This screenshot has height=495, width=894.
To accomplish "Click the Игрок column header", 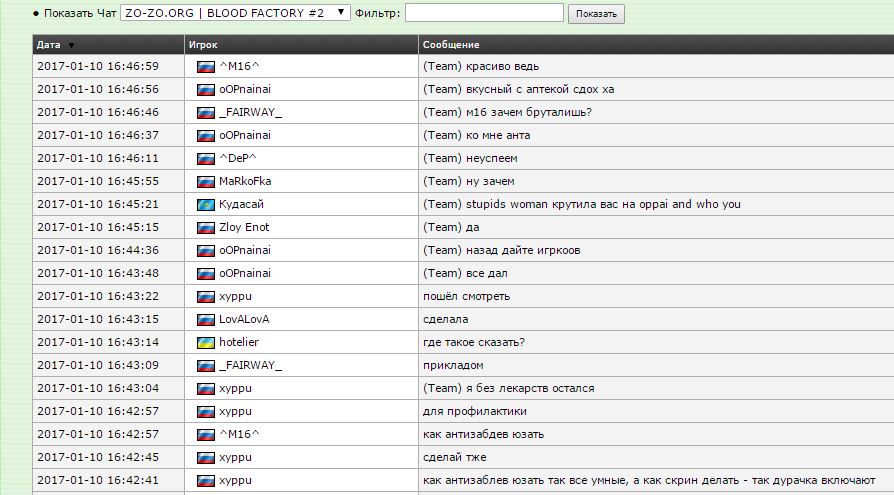I will click(x=202, y=45).
